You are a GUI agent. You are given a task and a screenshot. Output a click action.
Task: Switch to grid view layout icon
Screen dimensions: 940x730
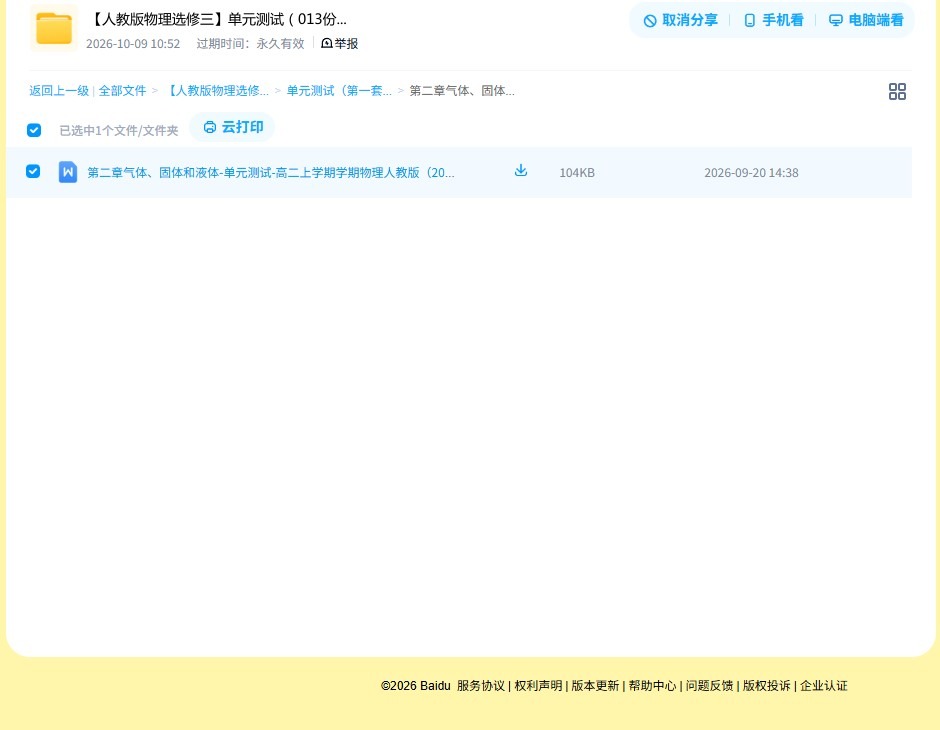[897, 91]
